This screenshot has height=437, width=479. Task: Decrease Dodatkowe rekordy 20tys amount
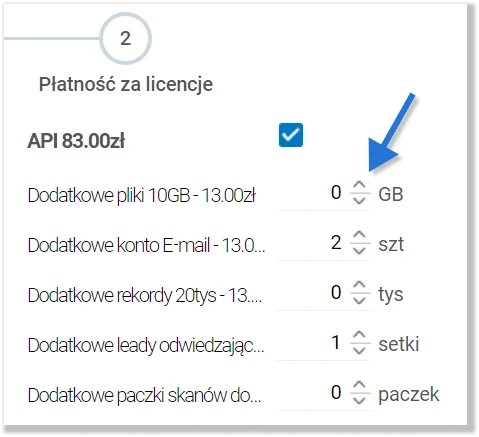pos(359,300)
